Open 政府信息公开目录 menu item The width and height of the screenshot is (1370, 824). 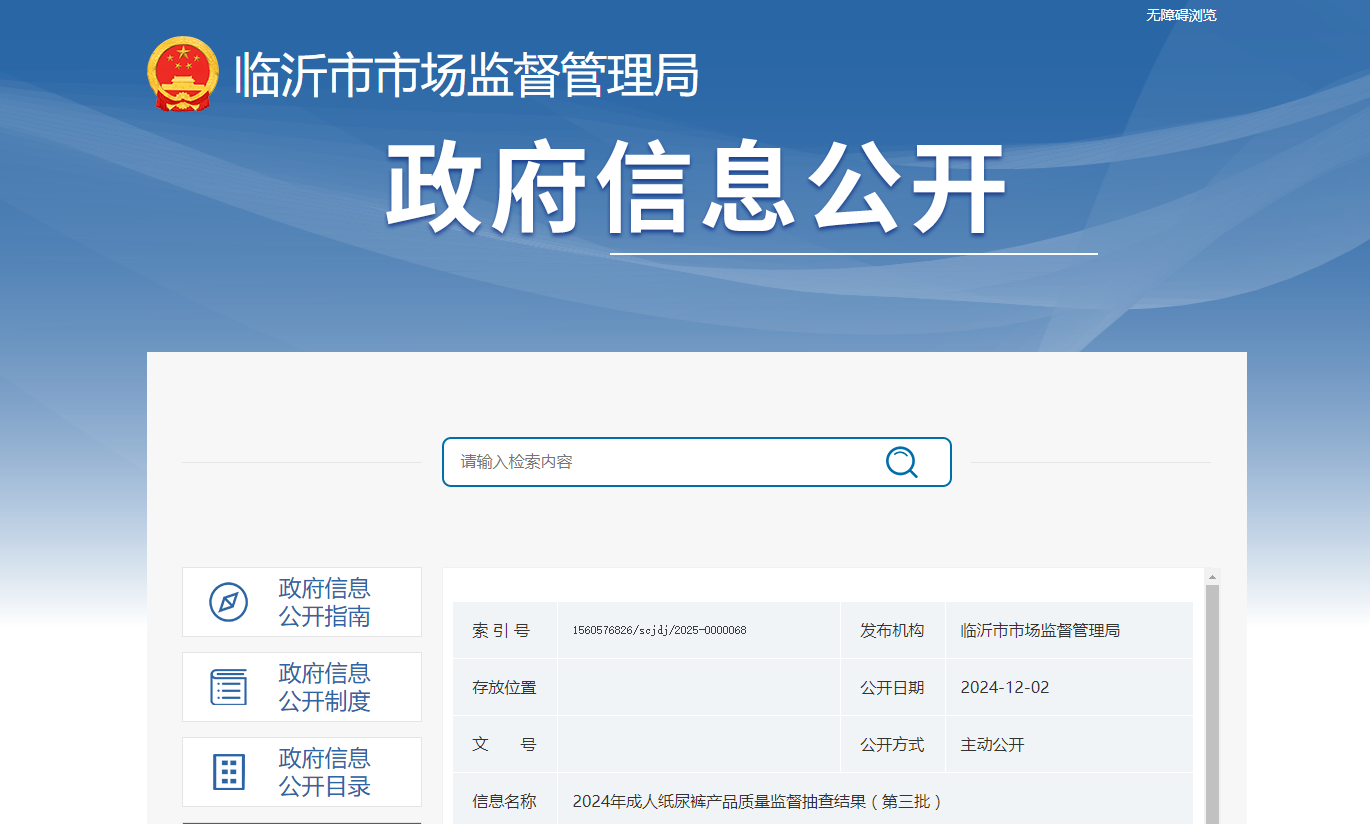(x=302, y=772)
